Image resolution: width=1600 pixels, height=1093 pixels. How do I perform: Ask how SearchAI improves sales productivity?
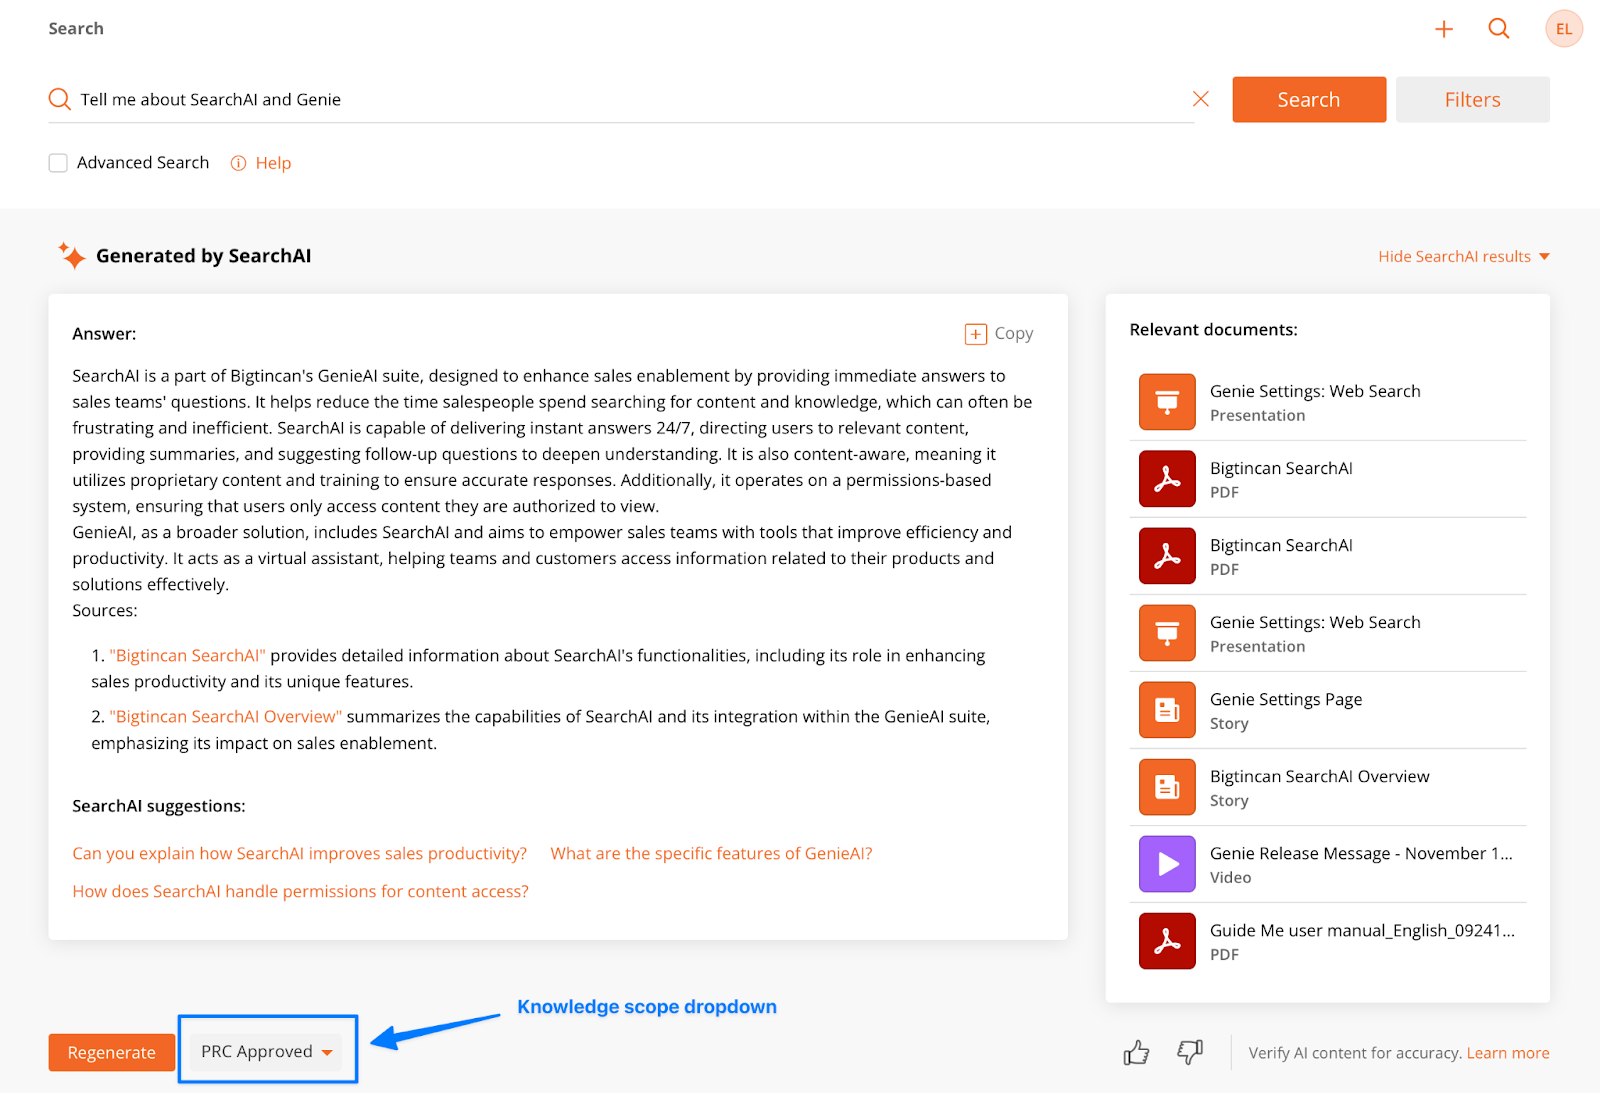point(299,854)
